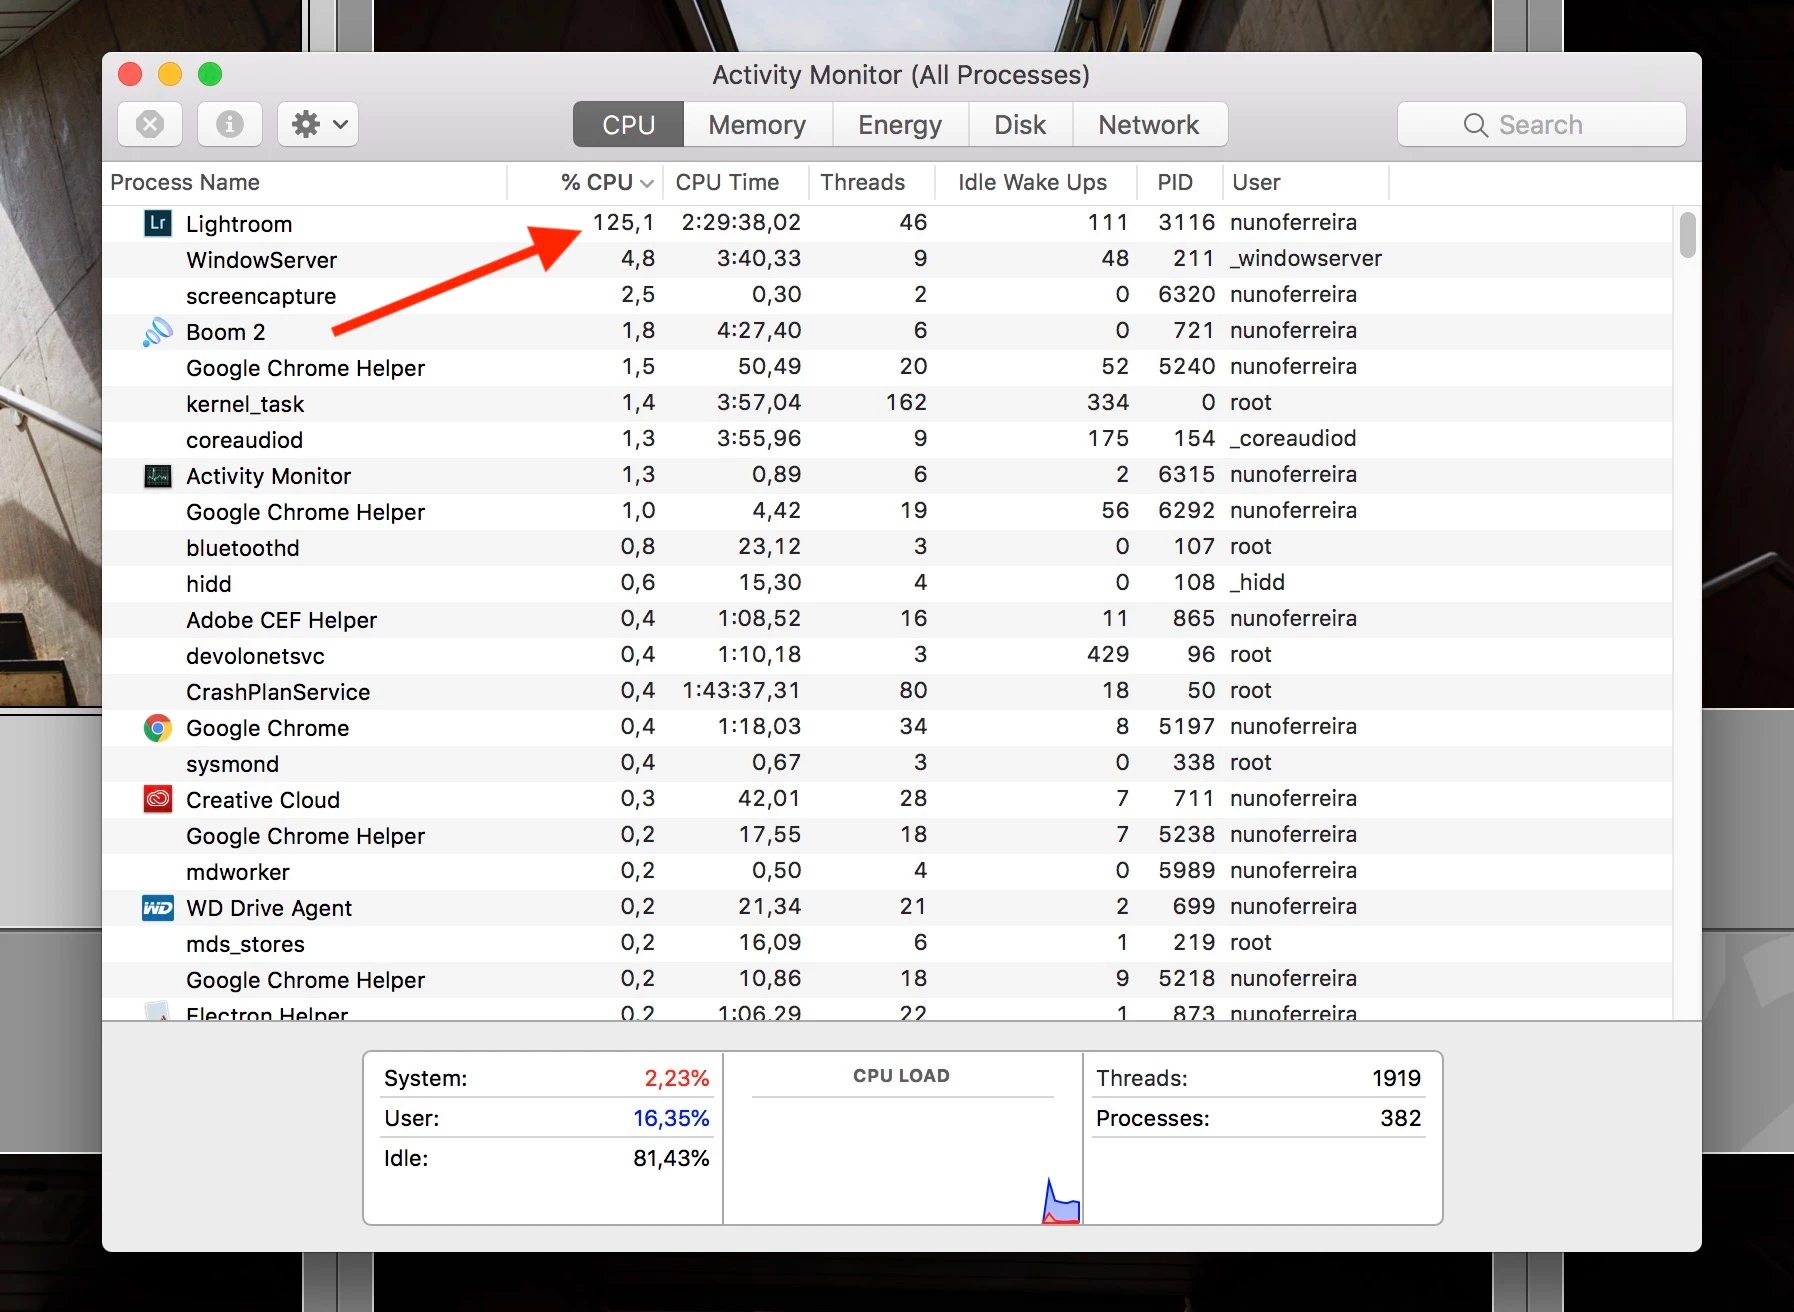Click the Threads 1919 count
The width and height of the screenshot is (1794, 1312).
pos(1396,1078)
